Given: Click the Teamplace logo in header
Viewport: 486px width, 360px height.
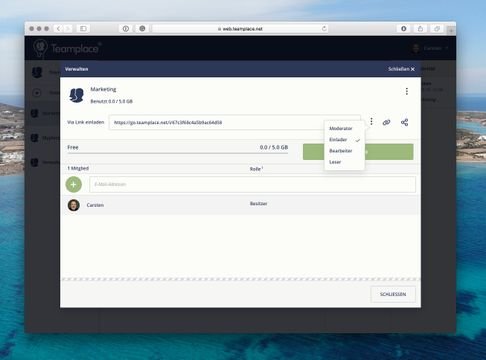Looking at the screenshot, I should coord(67,48).
